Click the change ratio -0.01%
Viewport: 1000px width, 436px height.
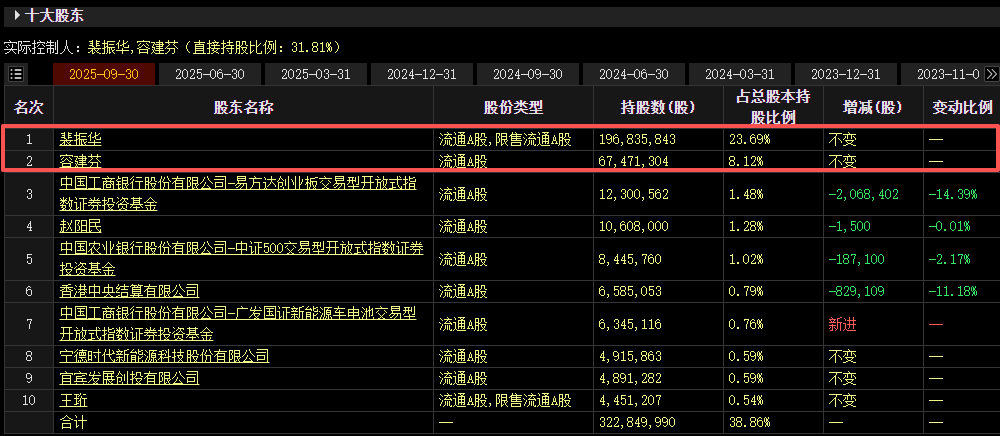pyautogui.click(x=949, y=226)
